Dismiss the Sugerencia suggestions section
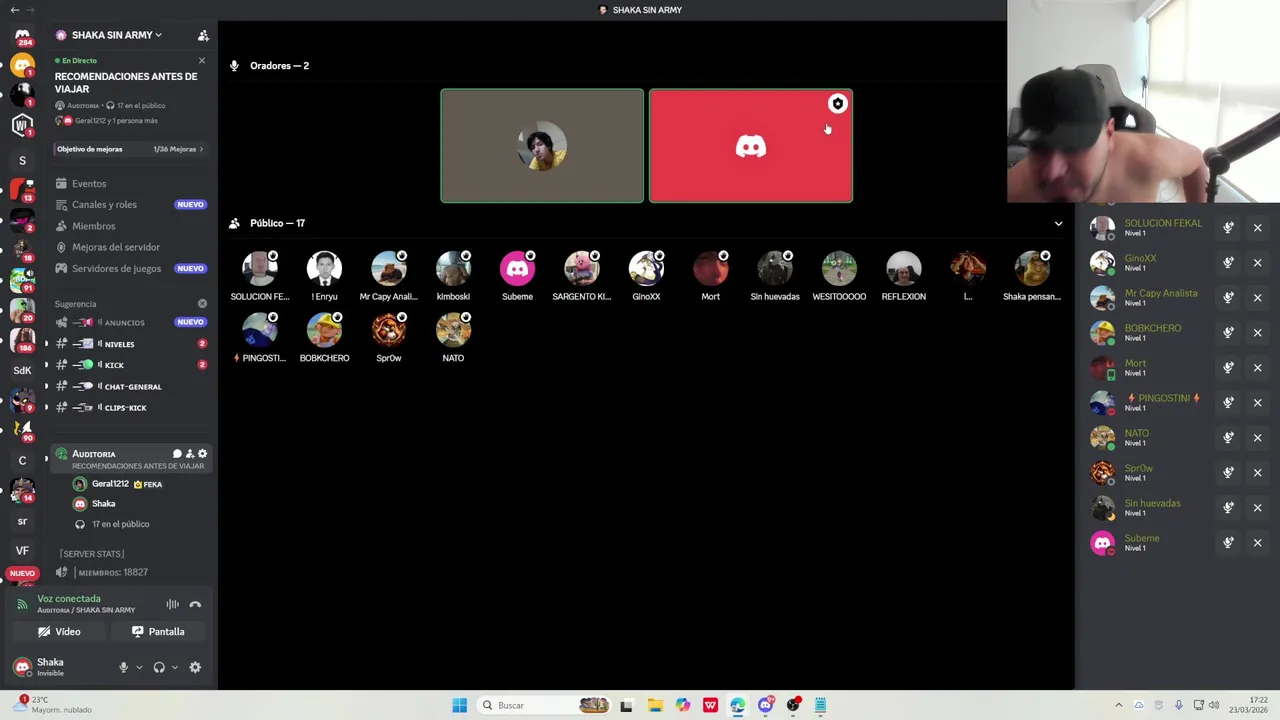 [202, 304]
